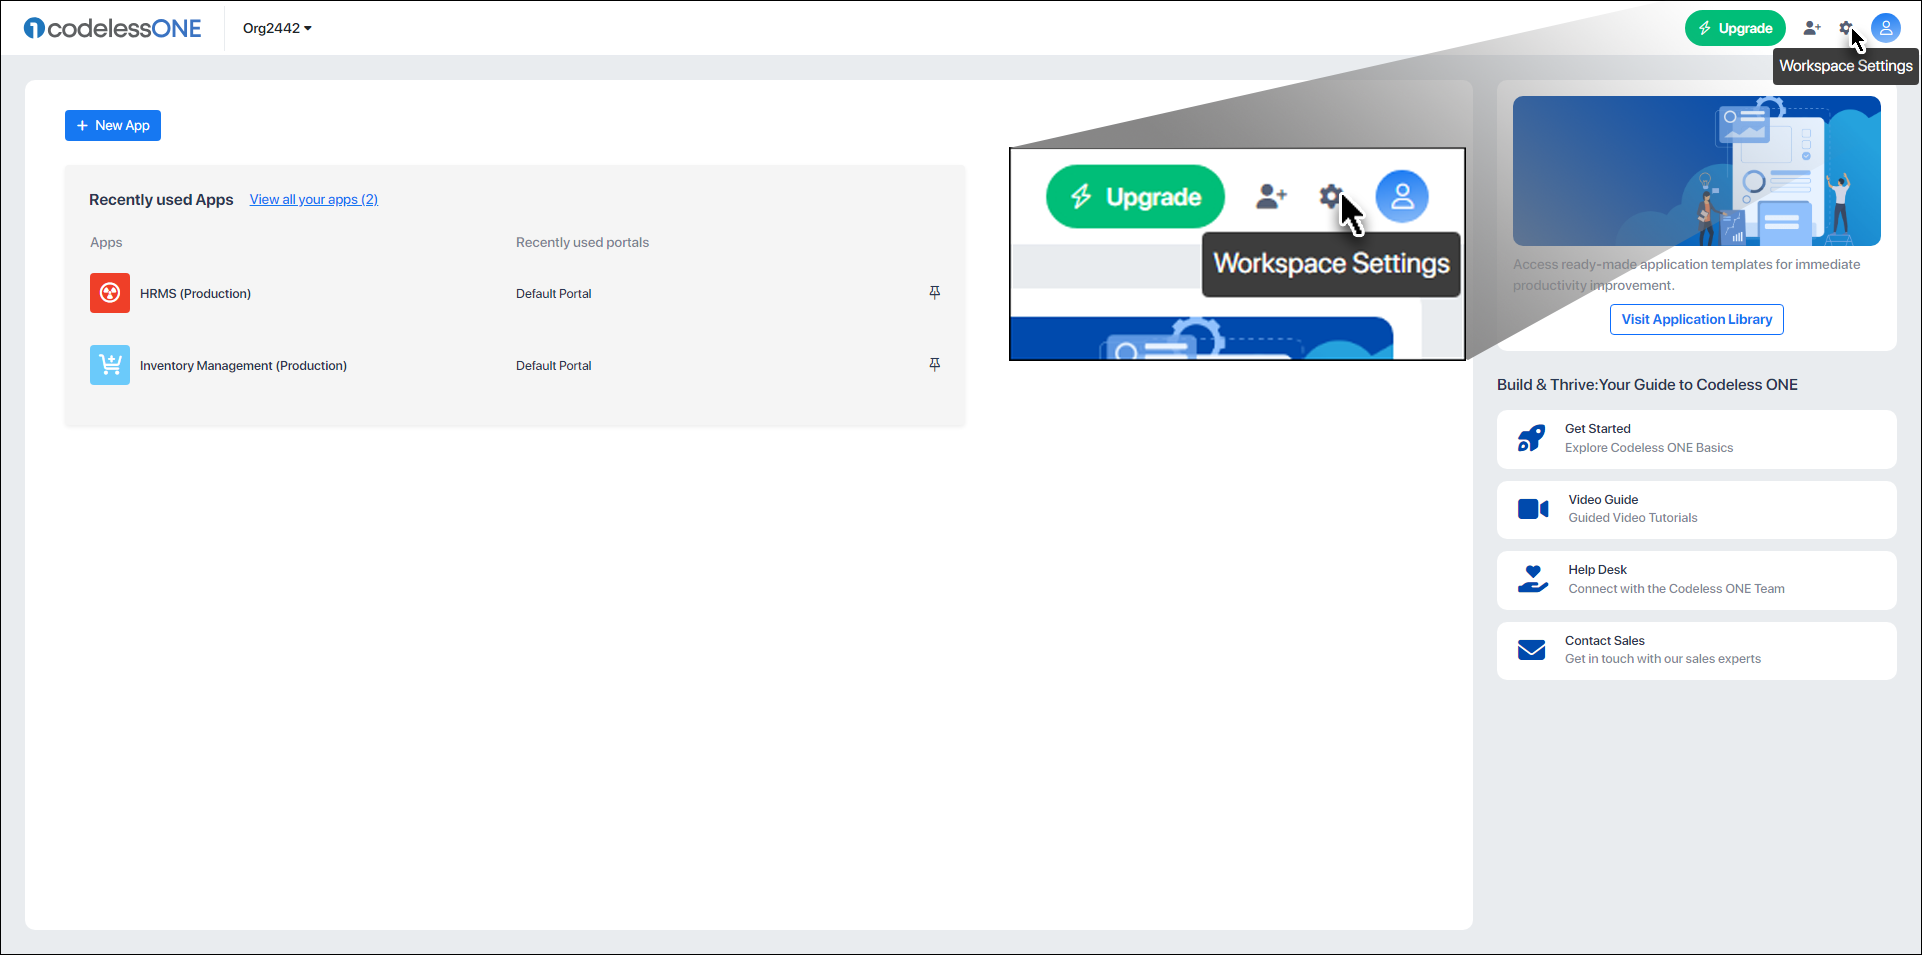Open the user profile icon

pyautogui.click(x=1886, y=28)
